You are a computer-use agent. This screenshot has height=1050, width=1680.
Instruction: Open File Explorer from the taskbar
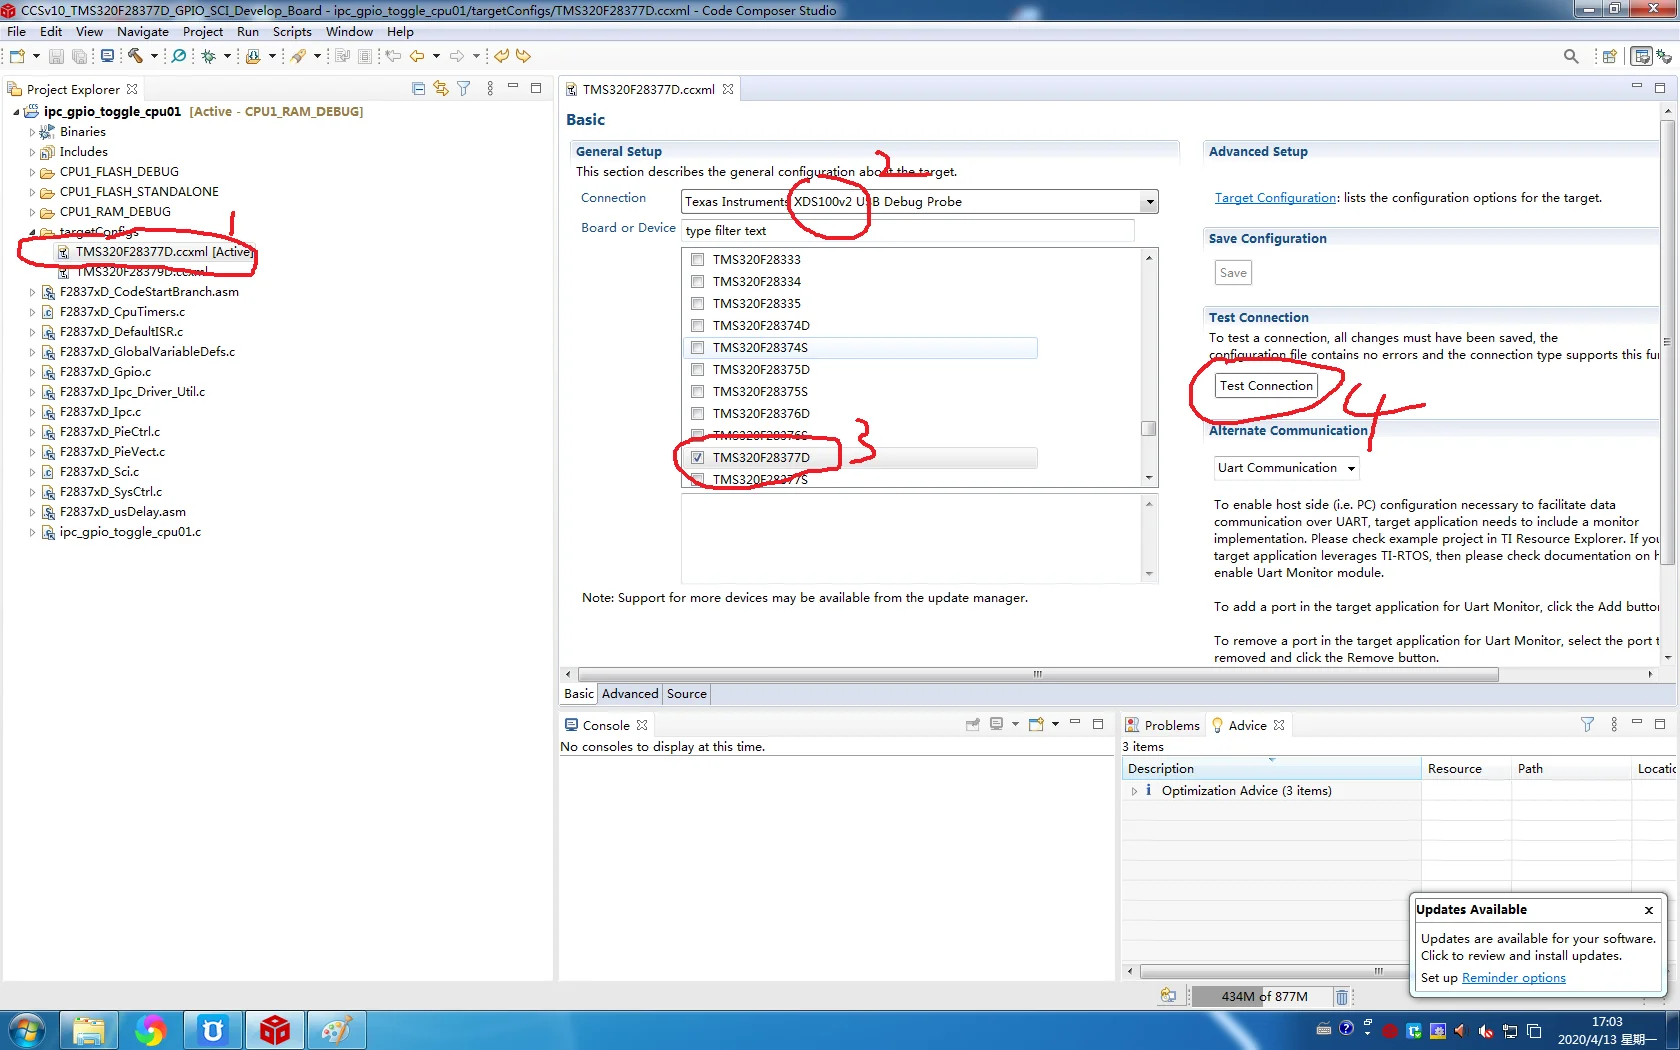pyautogui.click(x=88, y=1030)
